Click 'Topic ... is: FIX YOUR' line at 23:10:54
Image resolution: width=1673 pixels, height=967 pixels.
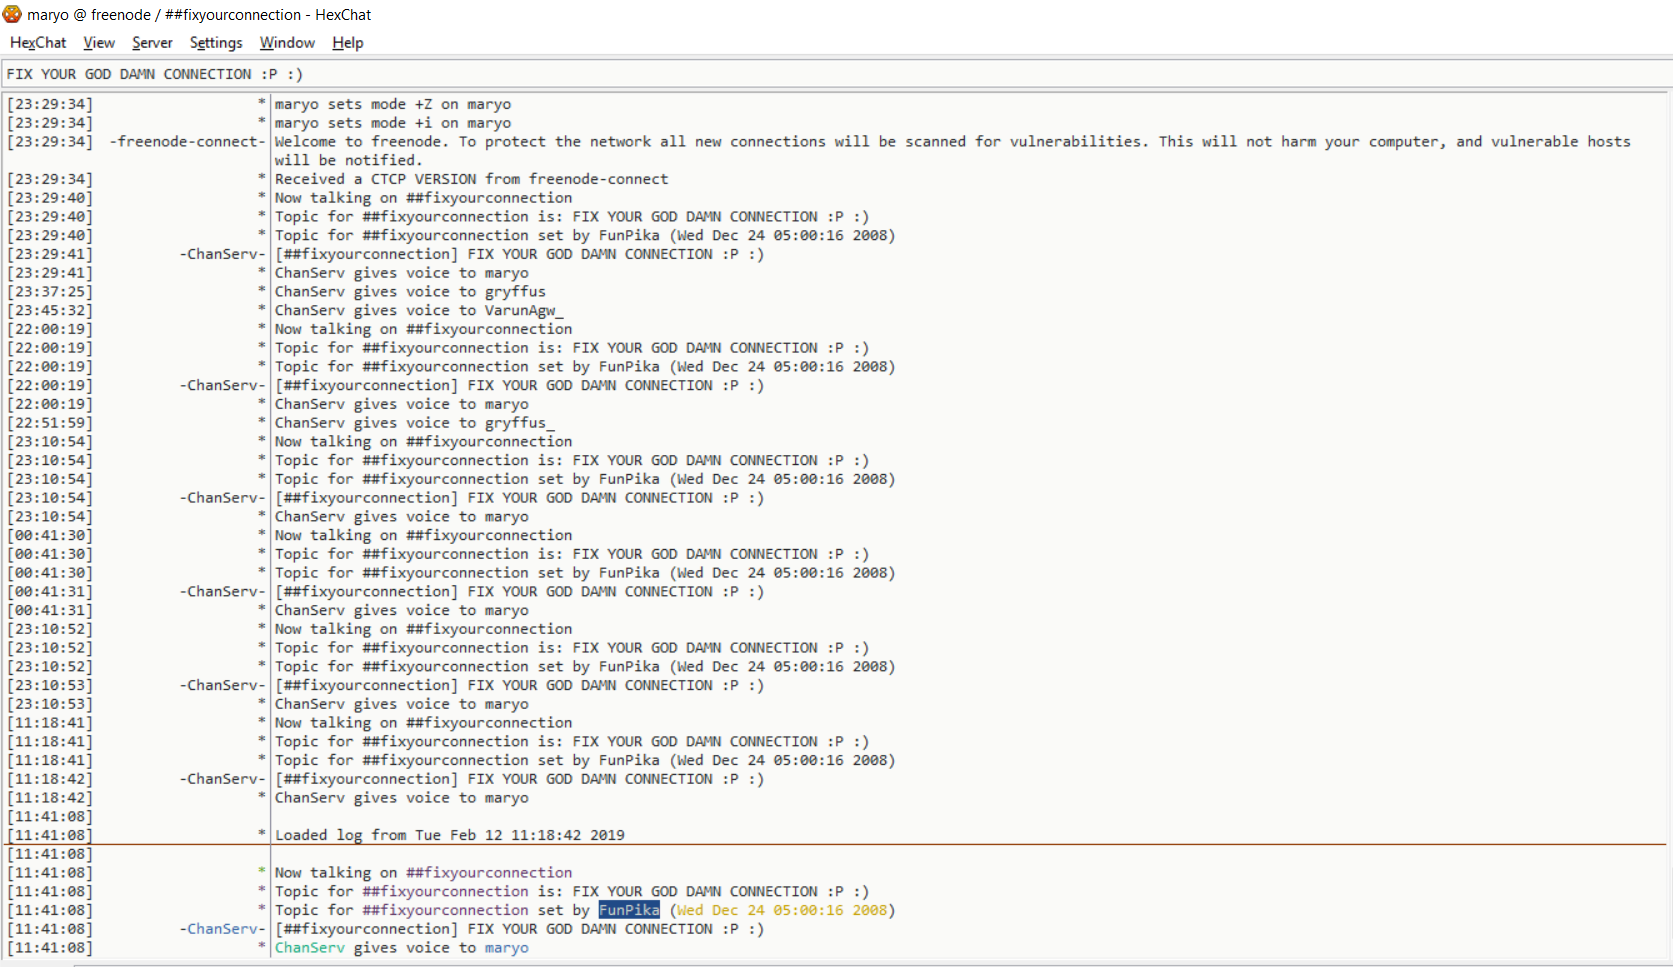pyautogui.click(x=572, y=460)
